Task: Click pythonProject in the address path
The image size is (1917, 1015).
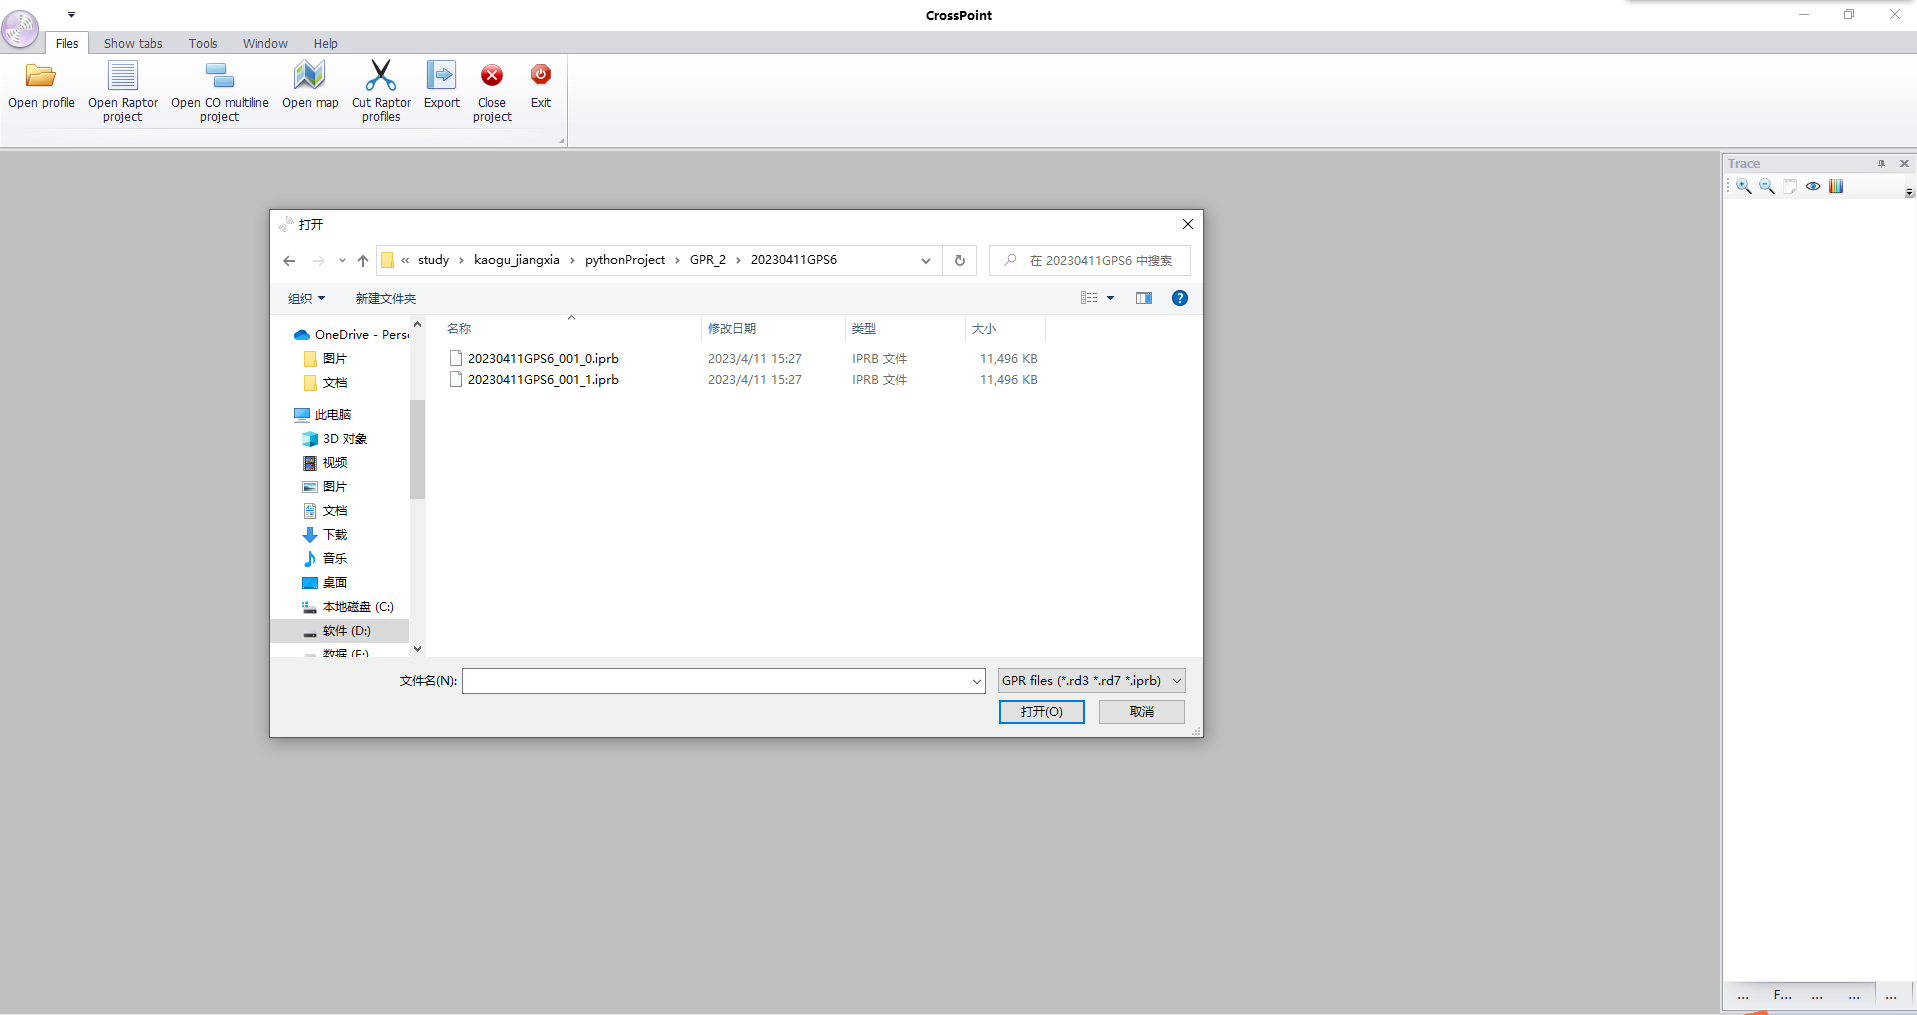Action: click(x=625, y=260)
